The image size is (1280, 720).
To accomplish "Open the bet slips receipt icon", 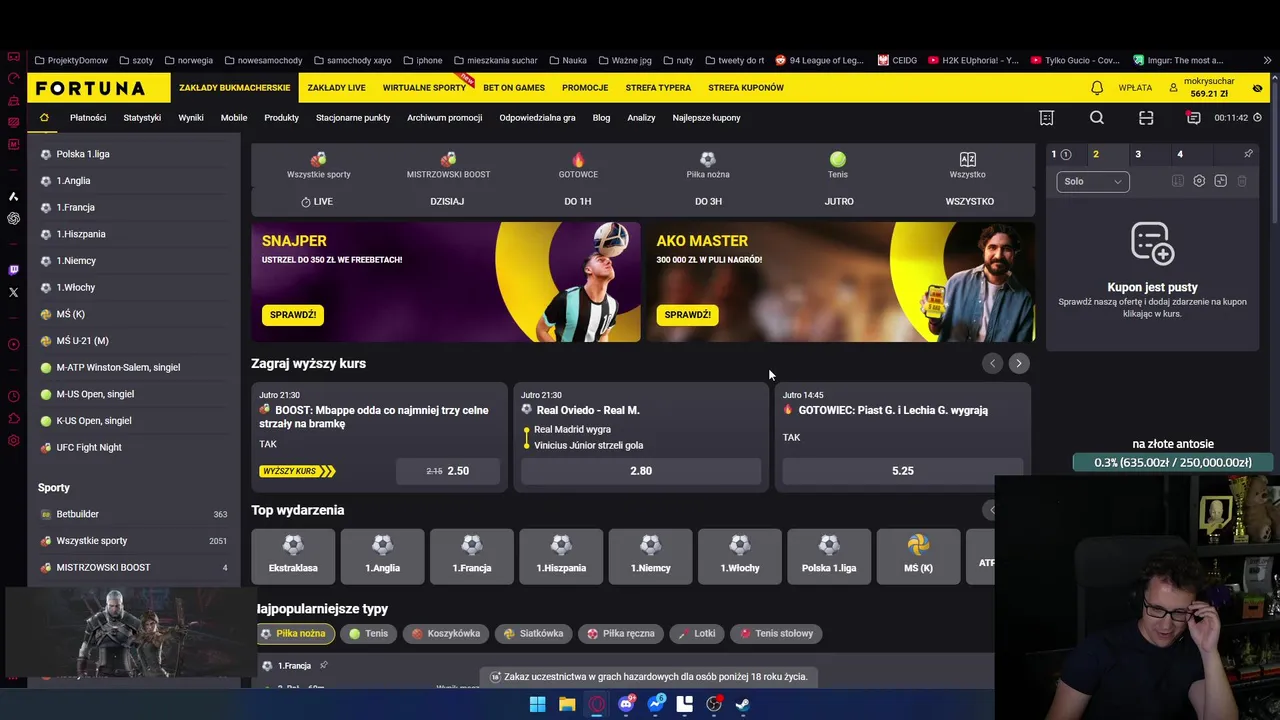I will (1047, 118).
